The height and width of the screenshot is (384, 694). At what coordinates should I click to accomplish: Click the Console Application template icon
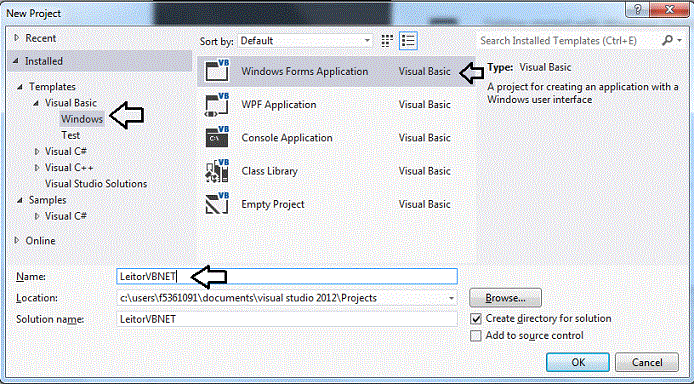click(x=217, y=137)
